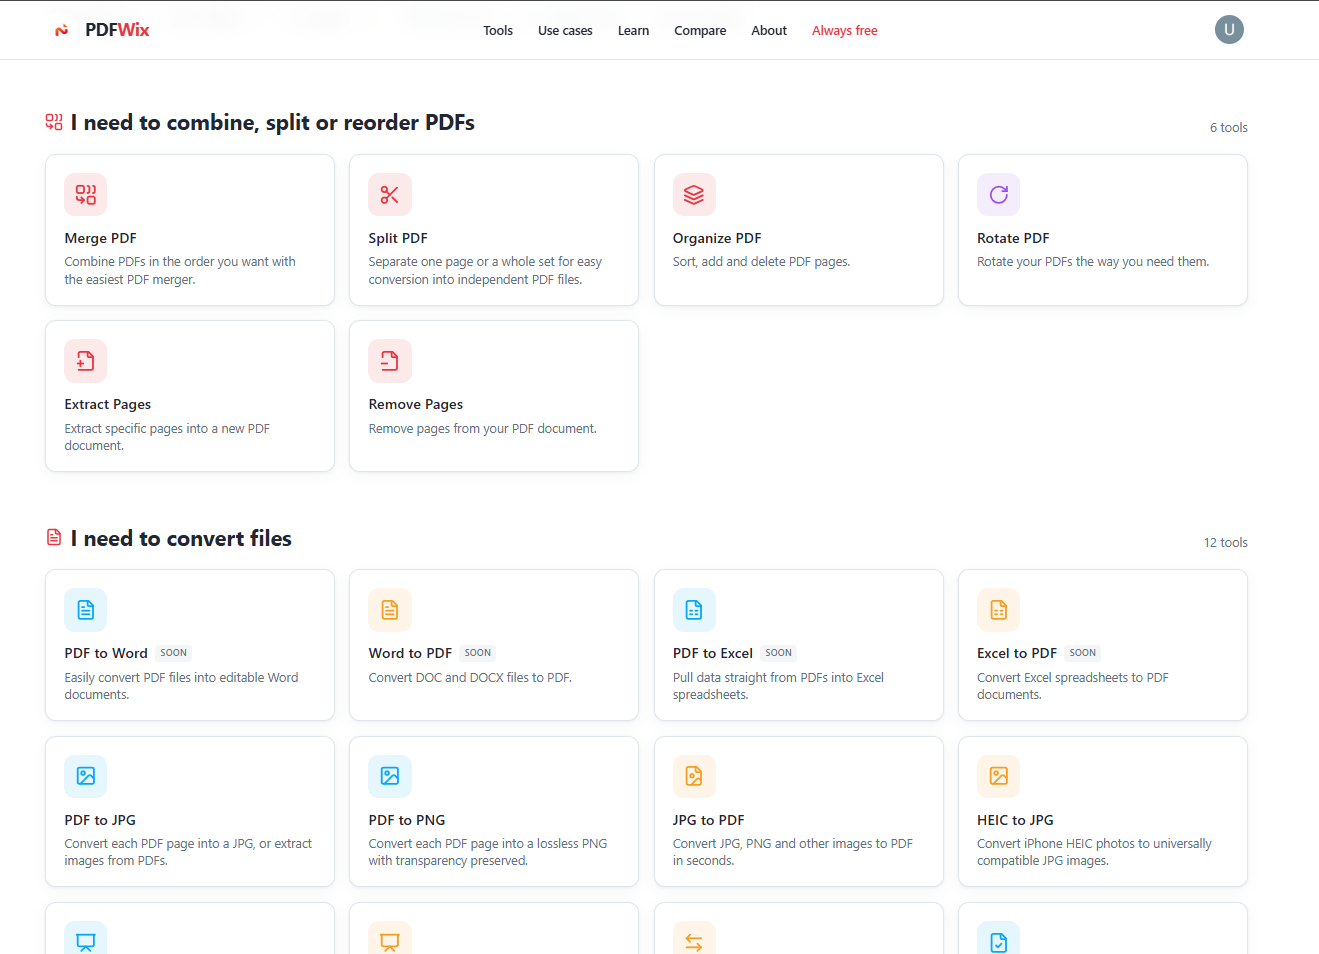This screenshot has height=954, width=1319.
Task: Click the JPG to PDF icon
Action: point(694,776)
